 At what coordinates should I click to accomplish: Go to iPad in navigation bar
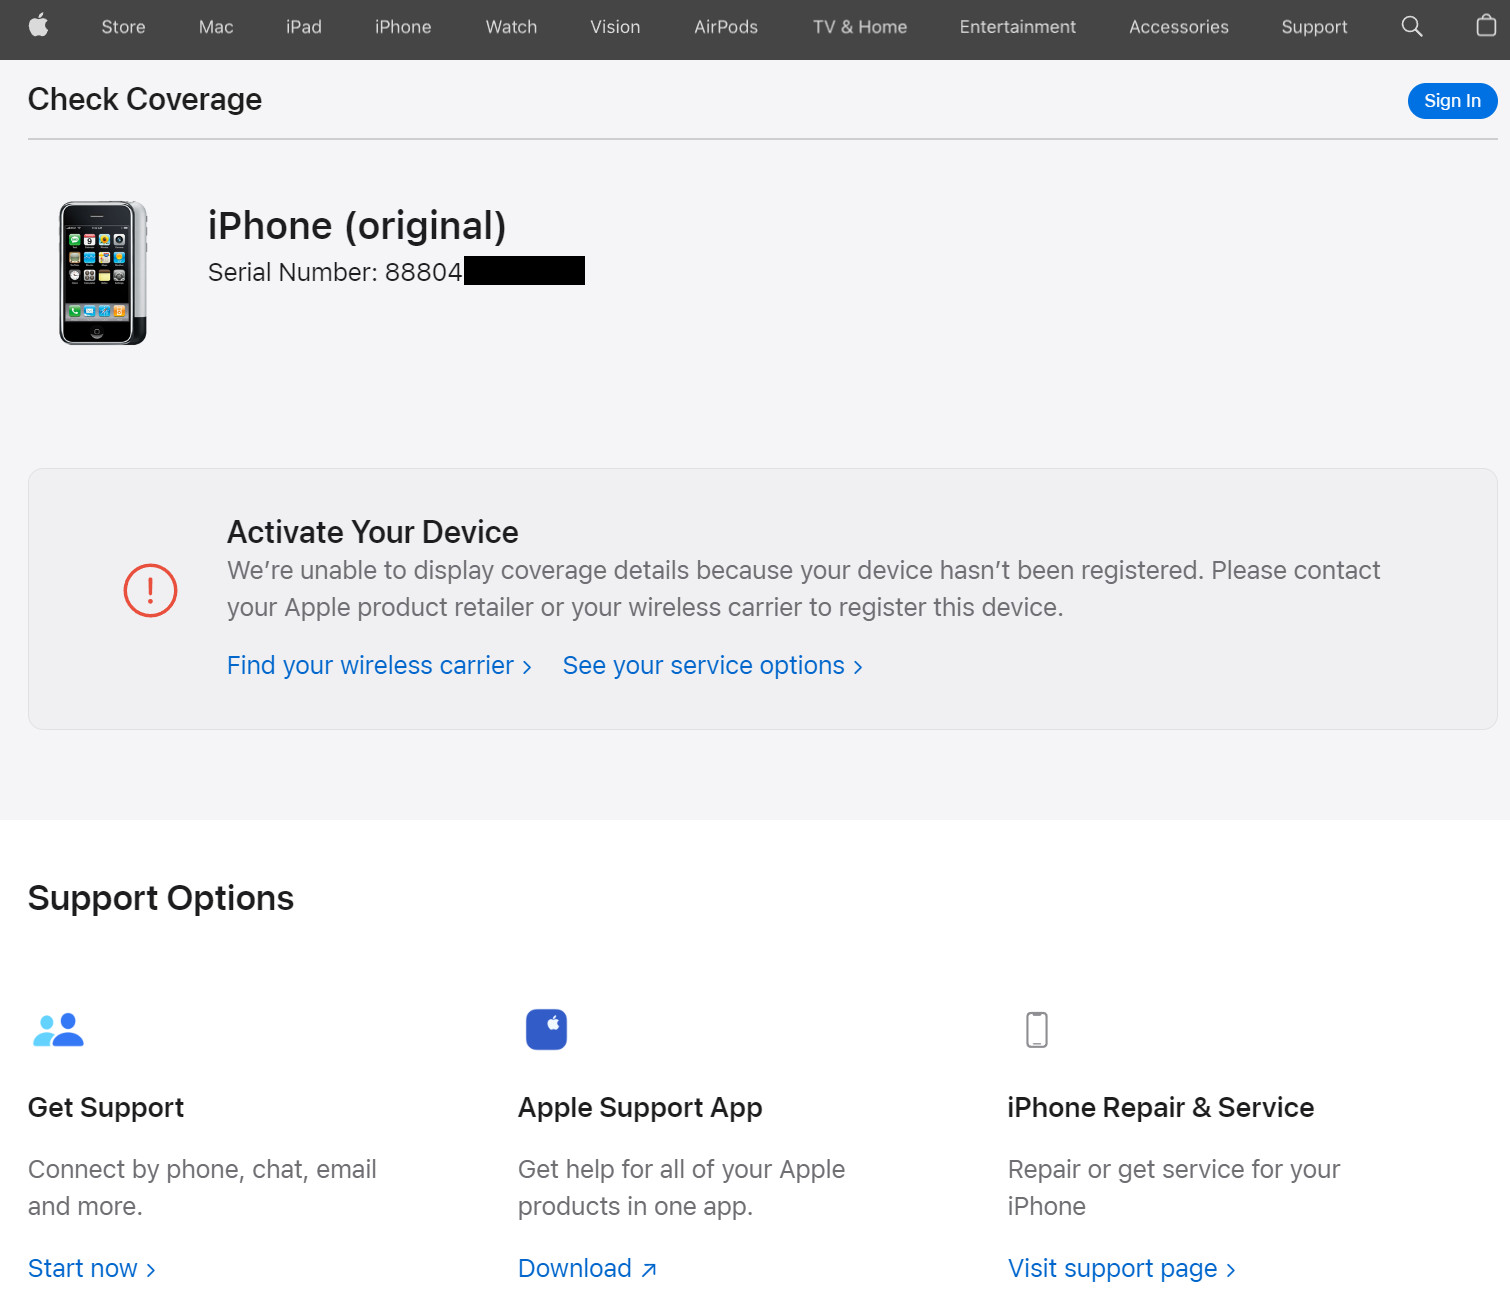[304, 27]
